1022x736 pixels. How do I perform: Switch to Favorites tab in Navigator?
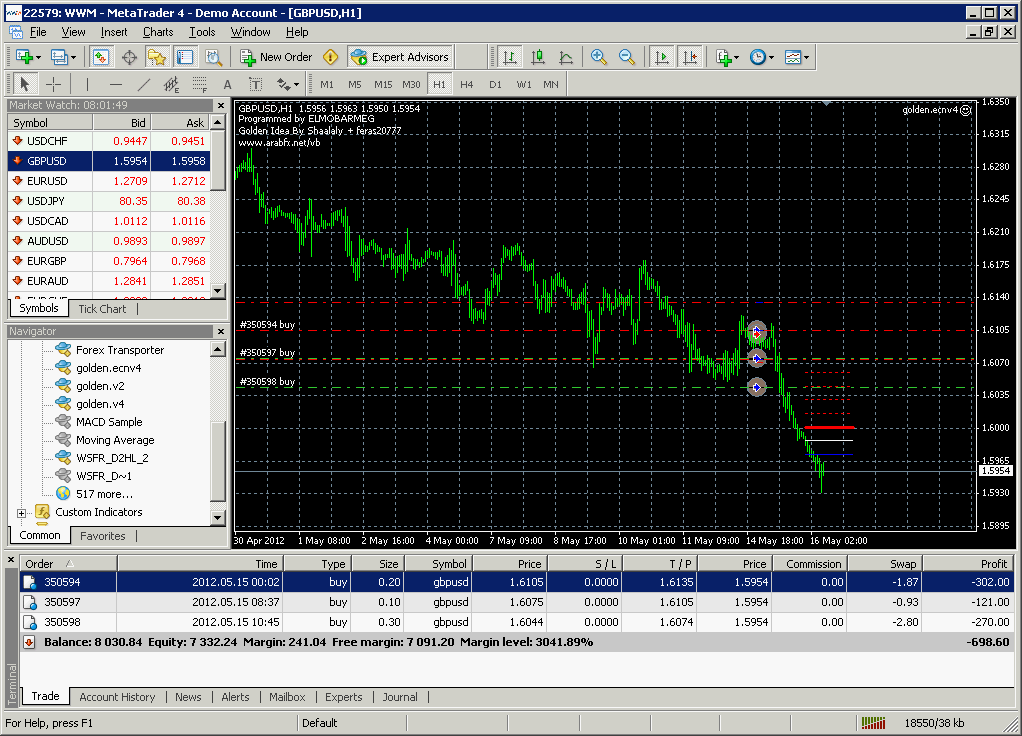tap(102, 536)
